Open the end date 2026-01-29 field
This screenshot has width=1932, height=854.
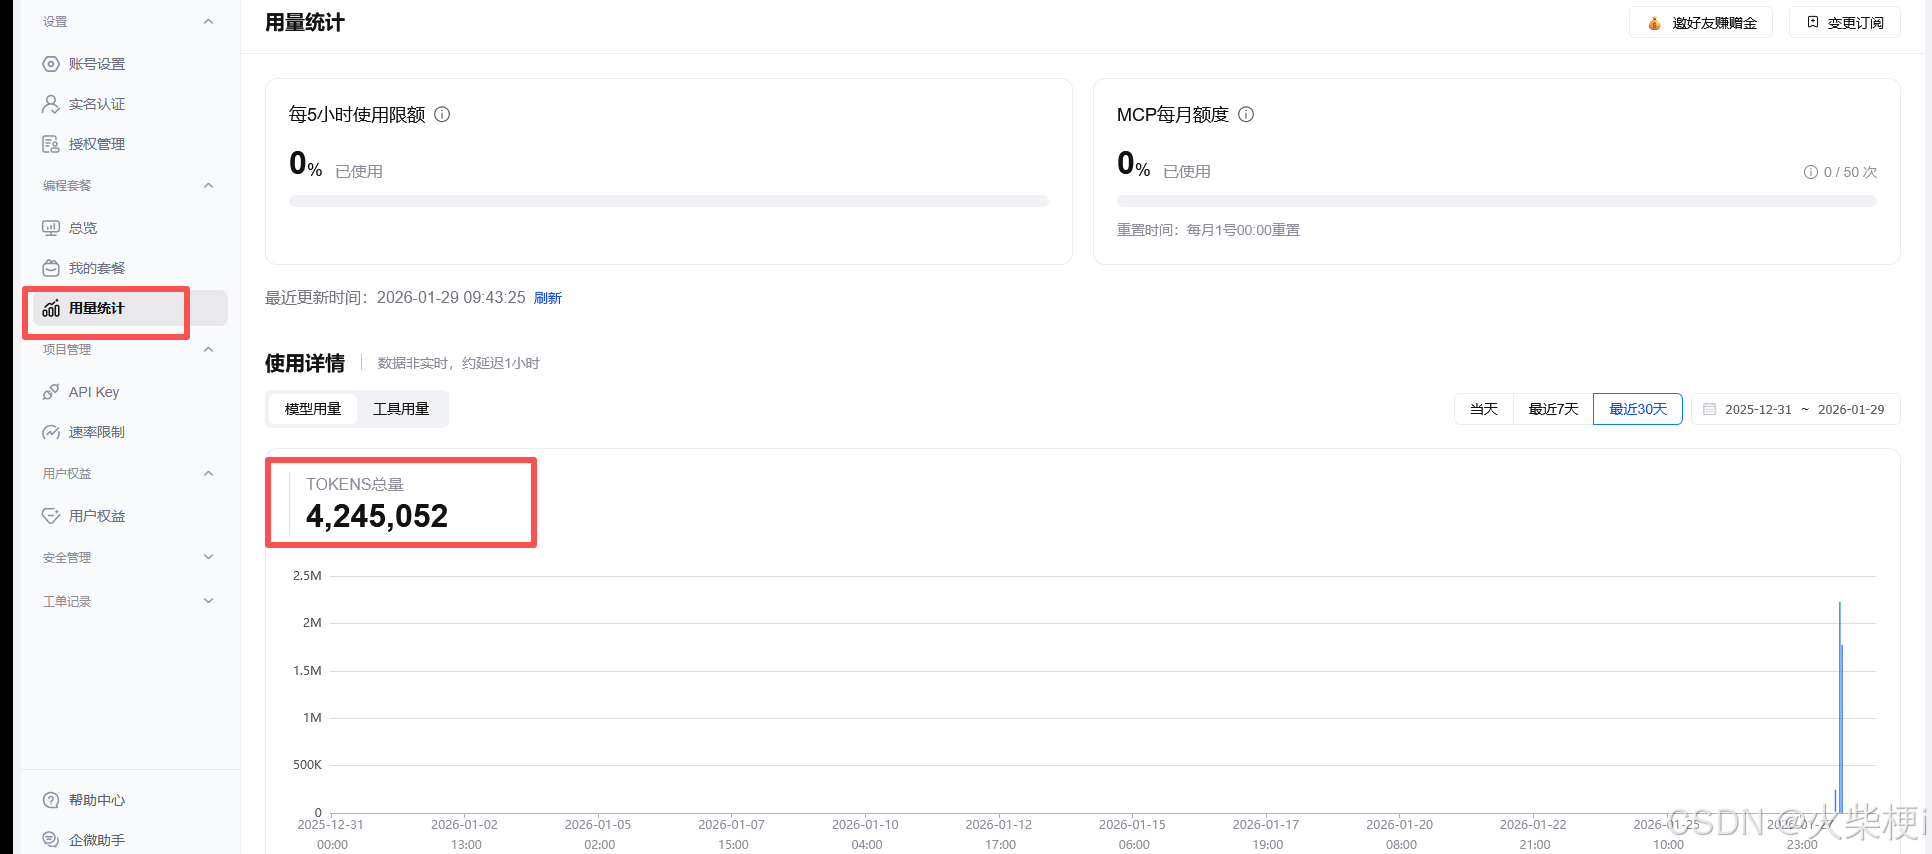pos(1851,409)
